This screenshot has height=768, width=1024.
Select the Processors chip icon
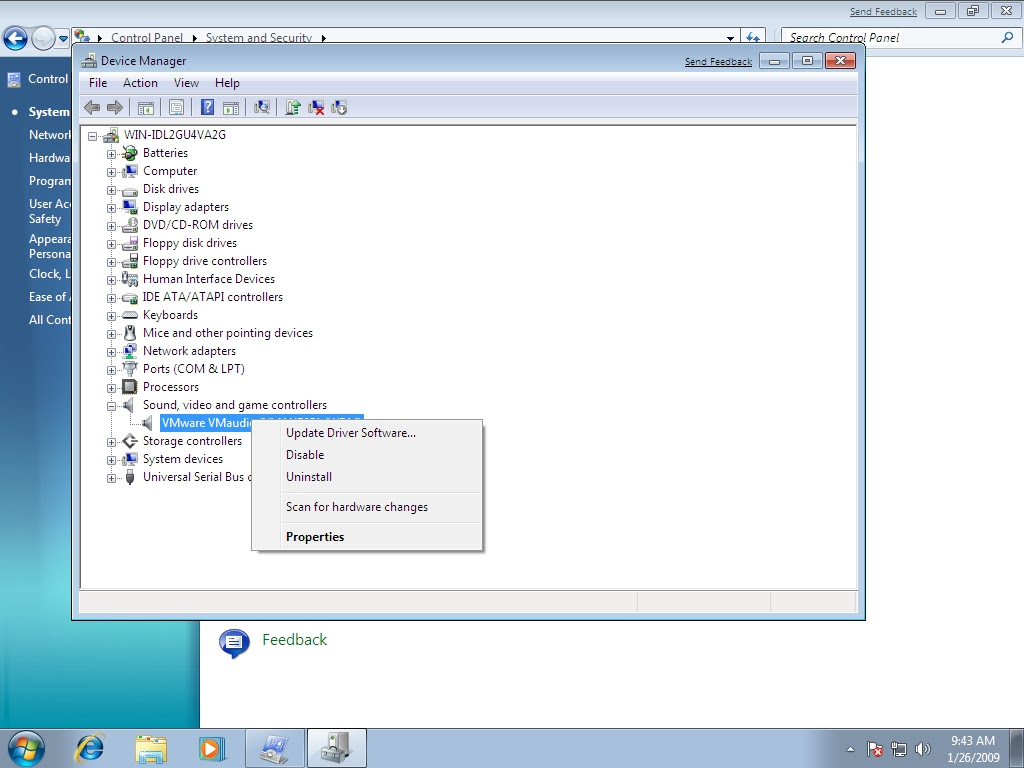pyautogui.click(x=129, y=387)
